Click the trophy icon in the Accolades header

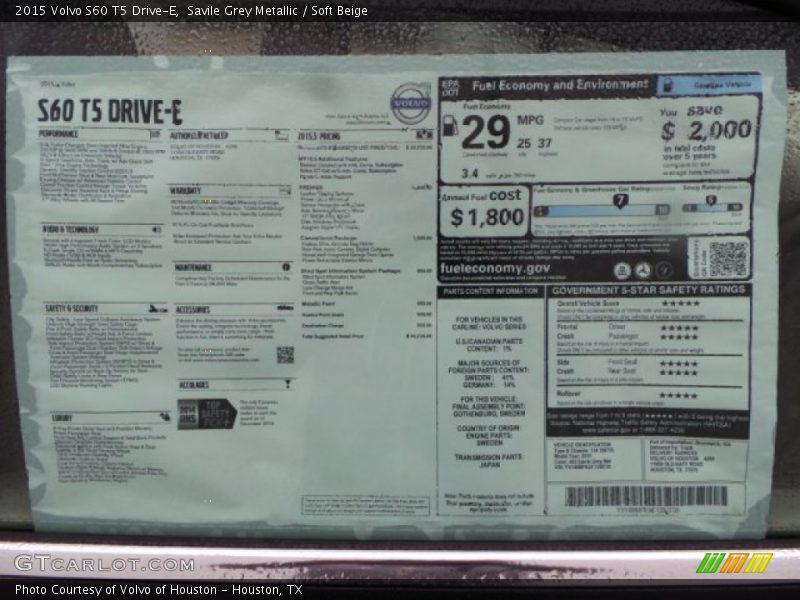click(288, 384)
